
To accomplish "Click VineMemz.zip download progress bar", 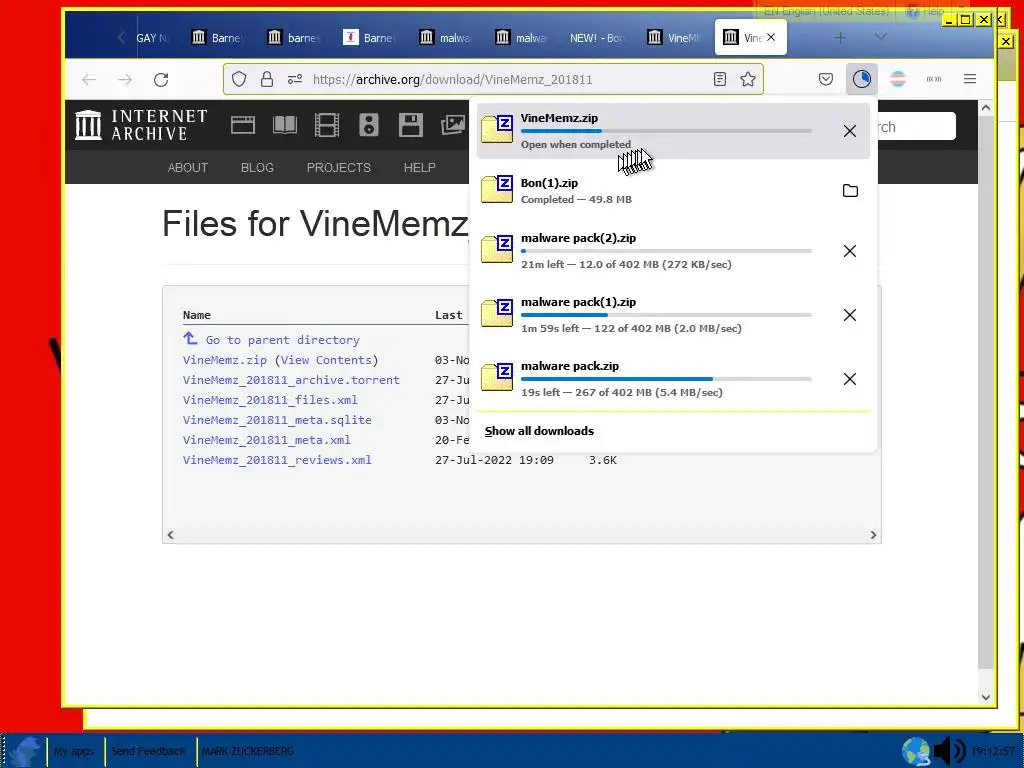I will click(x=666, y=131).
